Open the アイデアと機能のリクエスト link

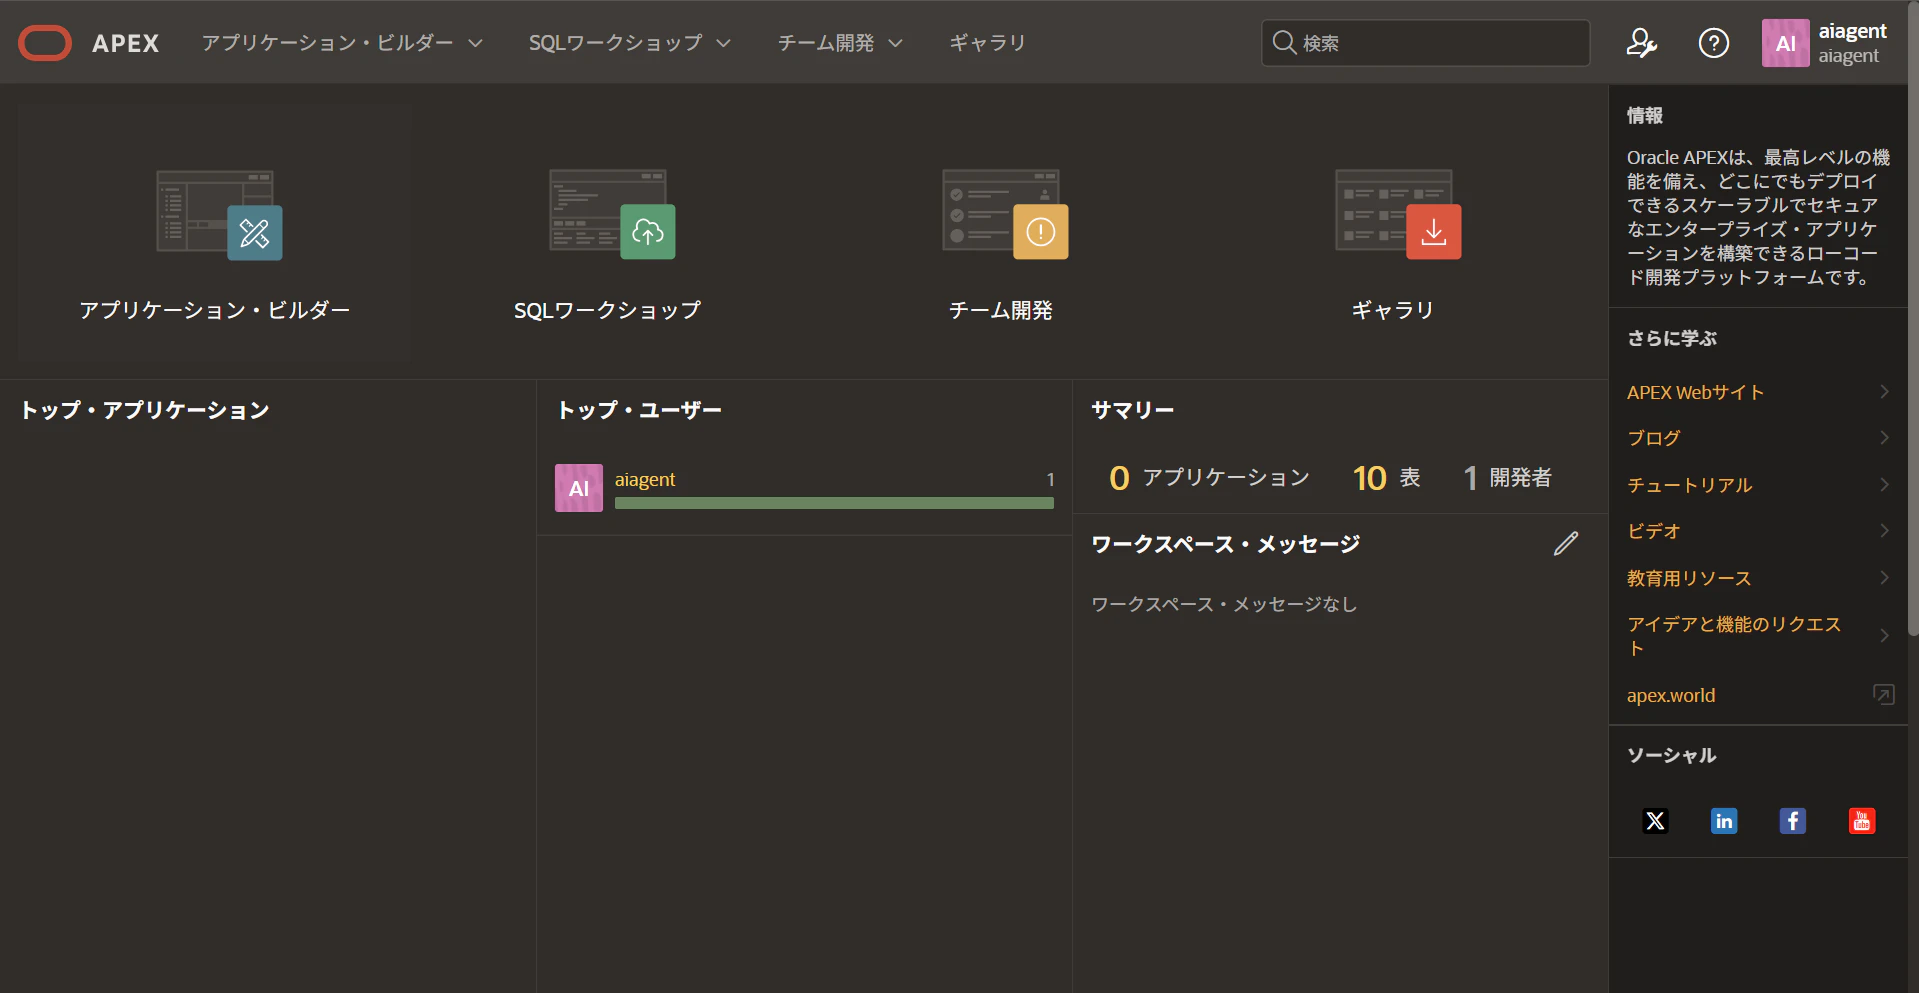[x=1734, y=636]
